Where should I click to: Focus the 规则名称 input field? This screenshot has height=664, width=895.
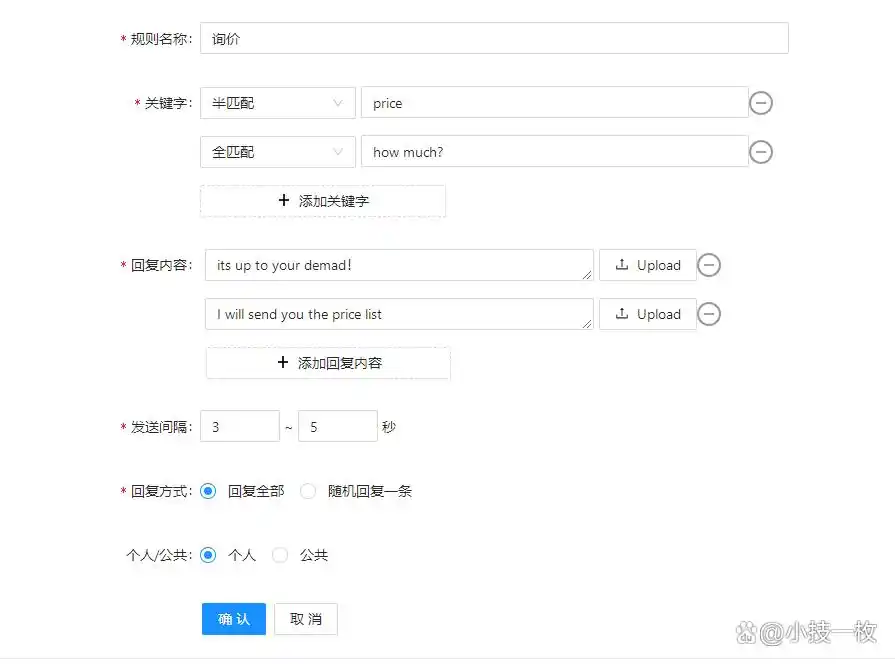click(494, 39)
